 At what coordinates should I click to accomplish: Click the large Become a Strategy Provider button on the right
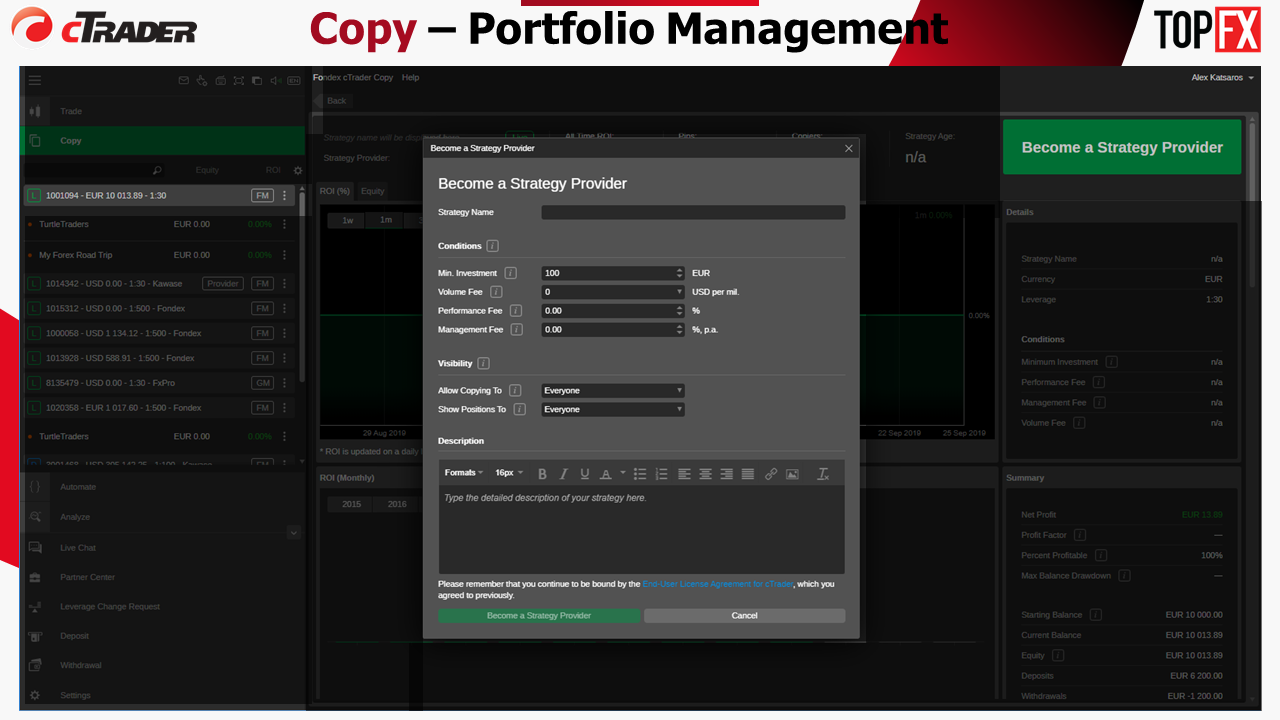point(1122,147)
